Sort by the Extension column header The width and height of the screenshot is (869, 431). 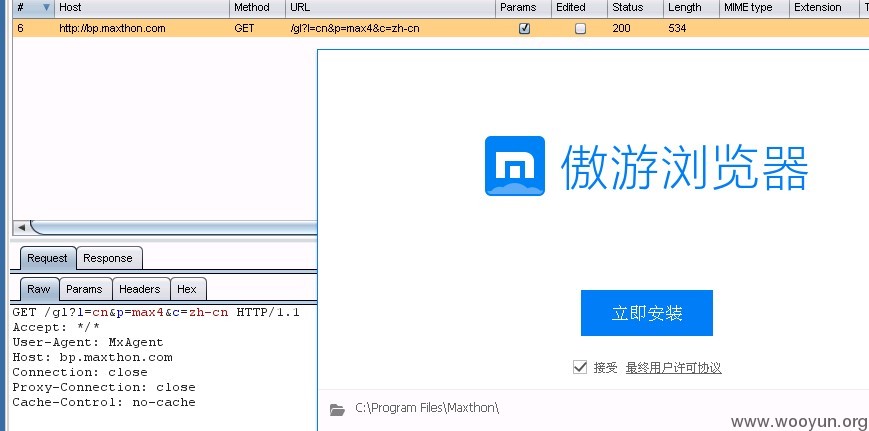tap(824, 8)
